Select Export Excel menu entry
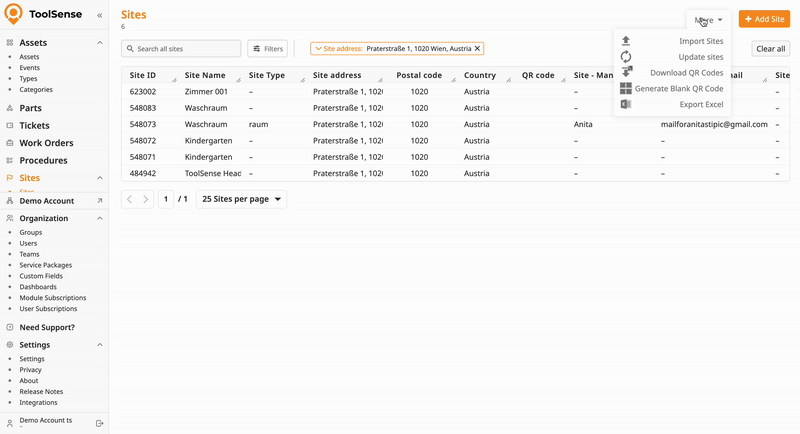Screen dimensions: 800x434 [672, 104]
